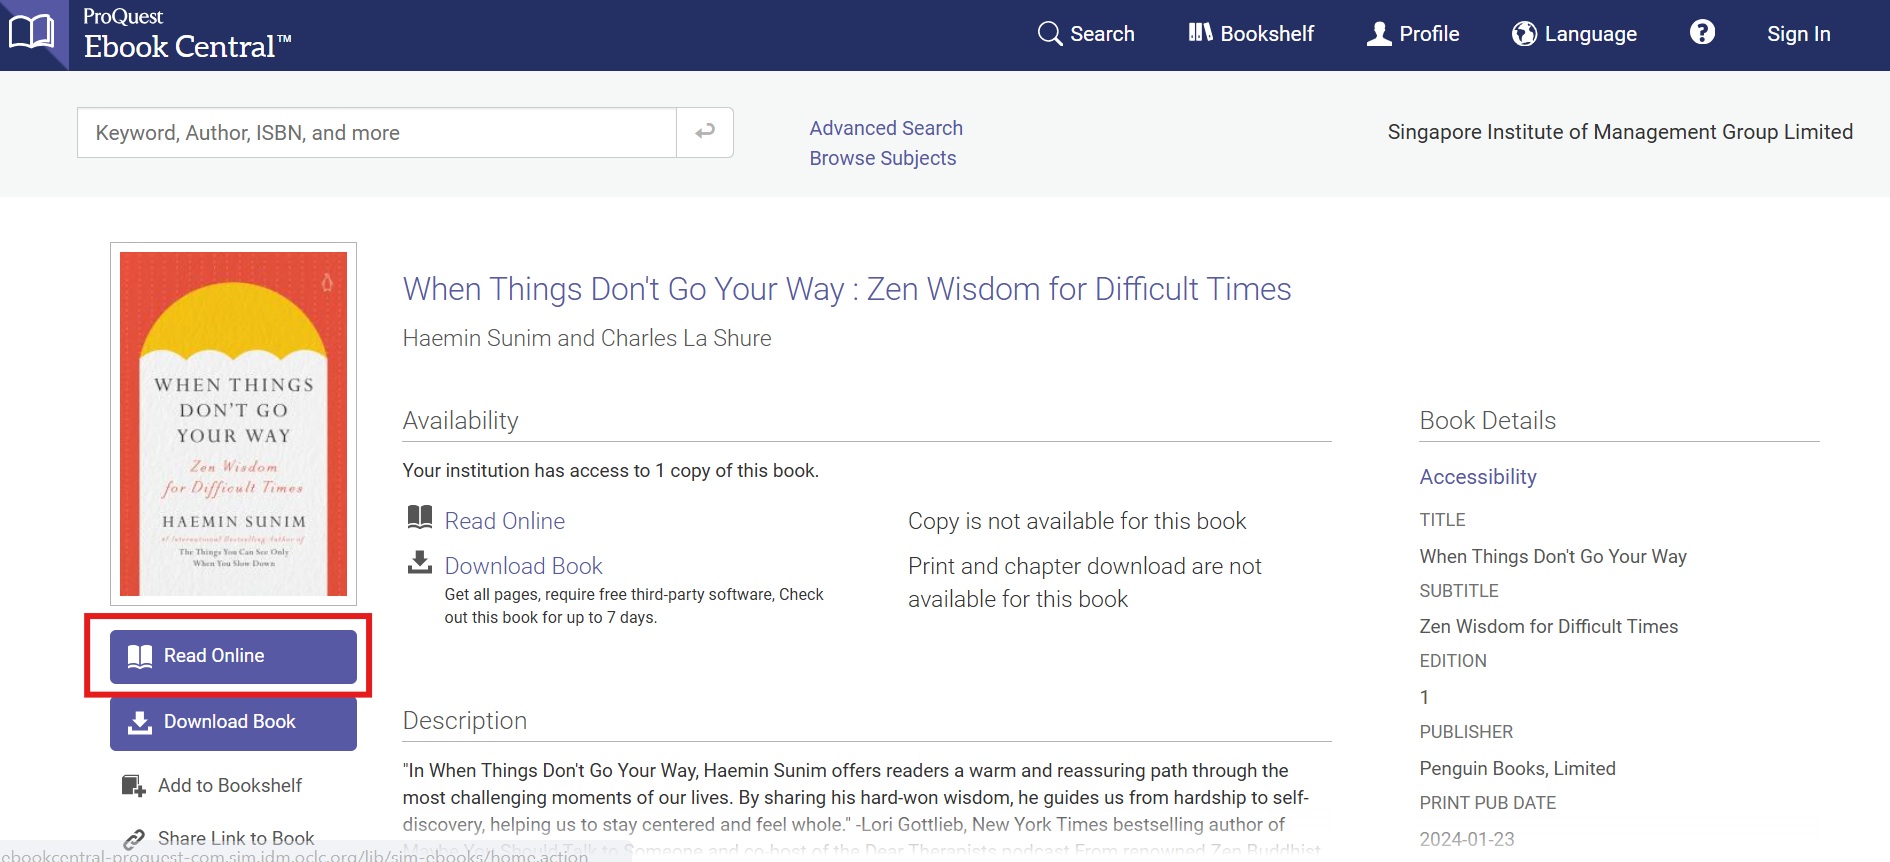This screenshot has width=1890, height=862.
Task: Click the open-book icon beside Read Online link
Action: (420, 517)
